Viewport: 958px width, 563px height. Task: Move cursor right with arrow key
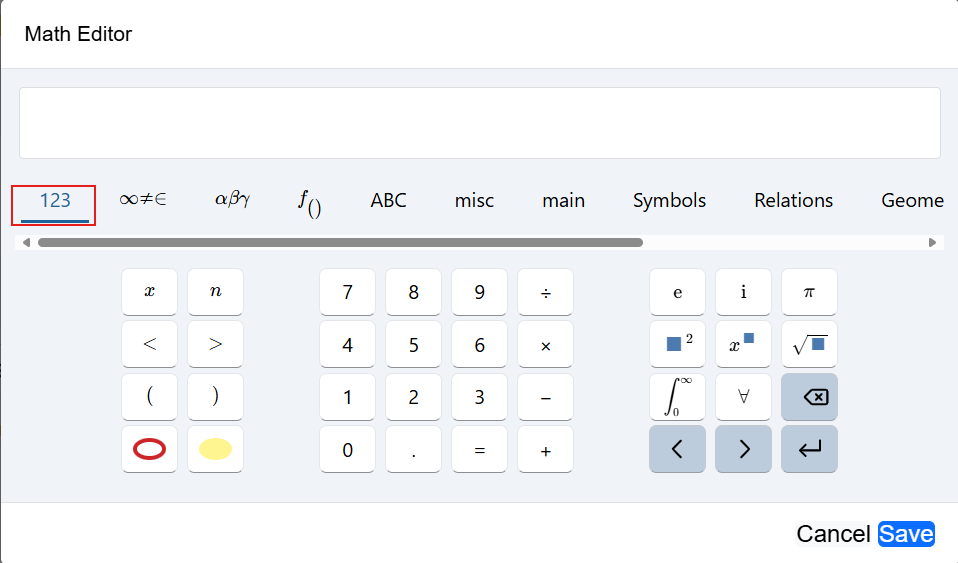coord(743,449)
